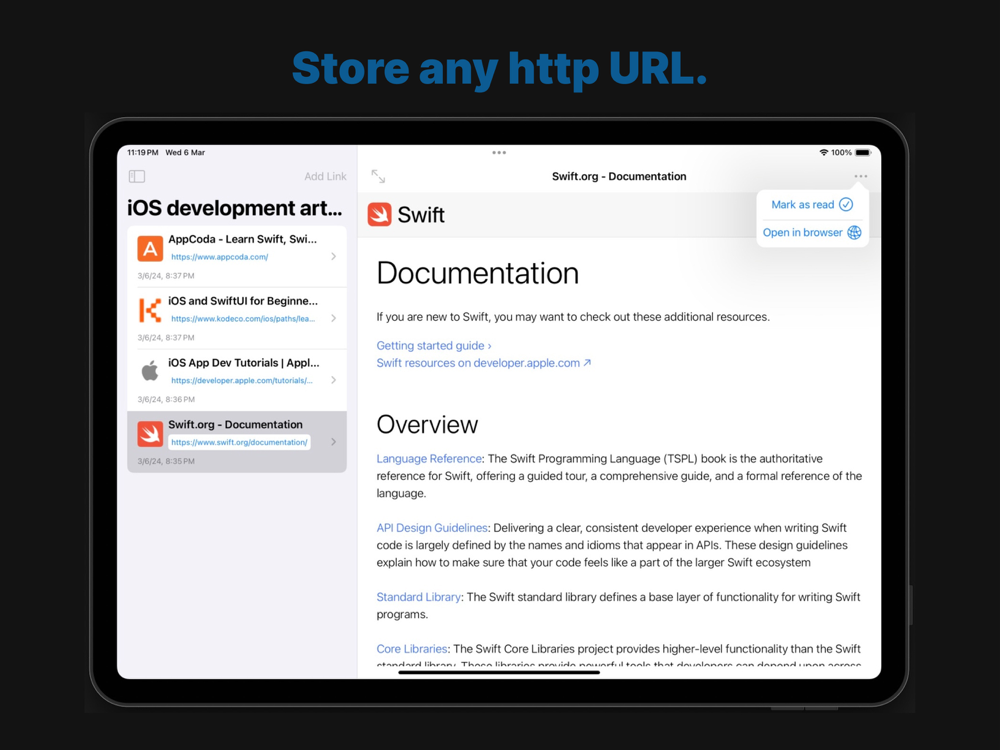Click the globe icon in Open in browser
The width and height of the screenshot is (1000, 750).
854,233
